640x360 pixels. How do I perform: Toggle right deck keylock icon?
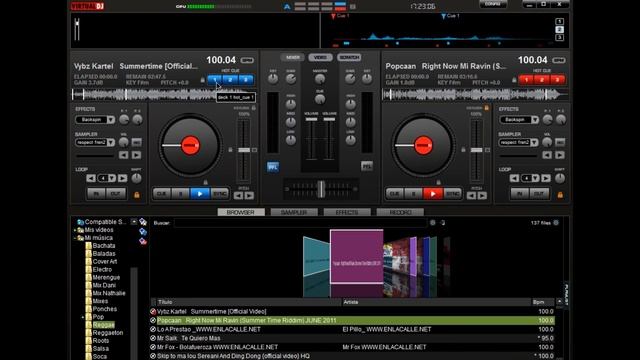click(487, 108)
